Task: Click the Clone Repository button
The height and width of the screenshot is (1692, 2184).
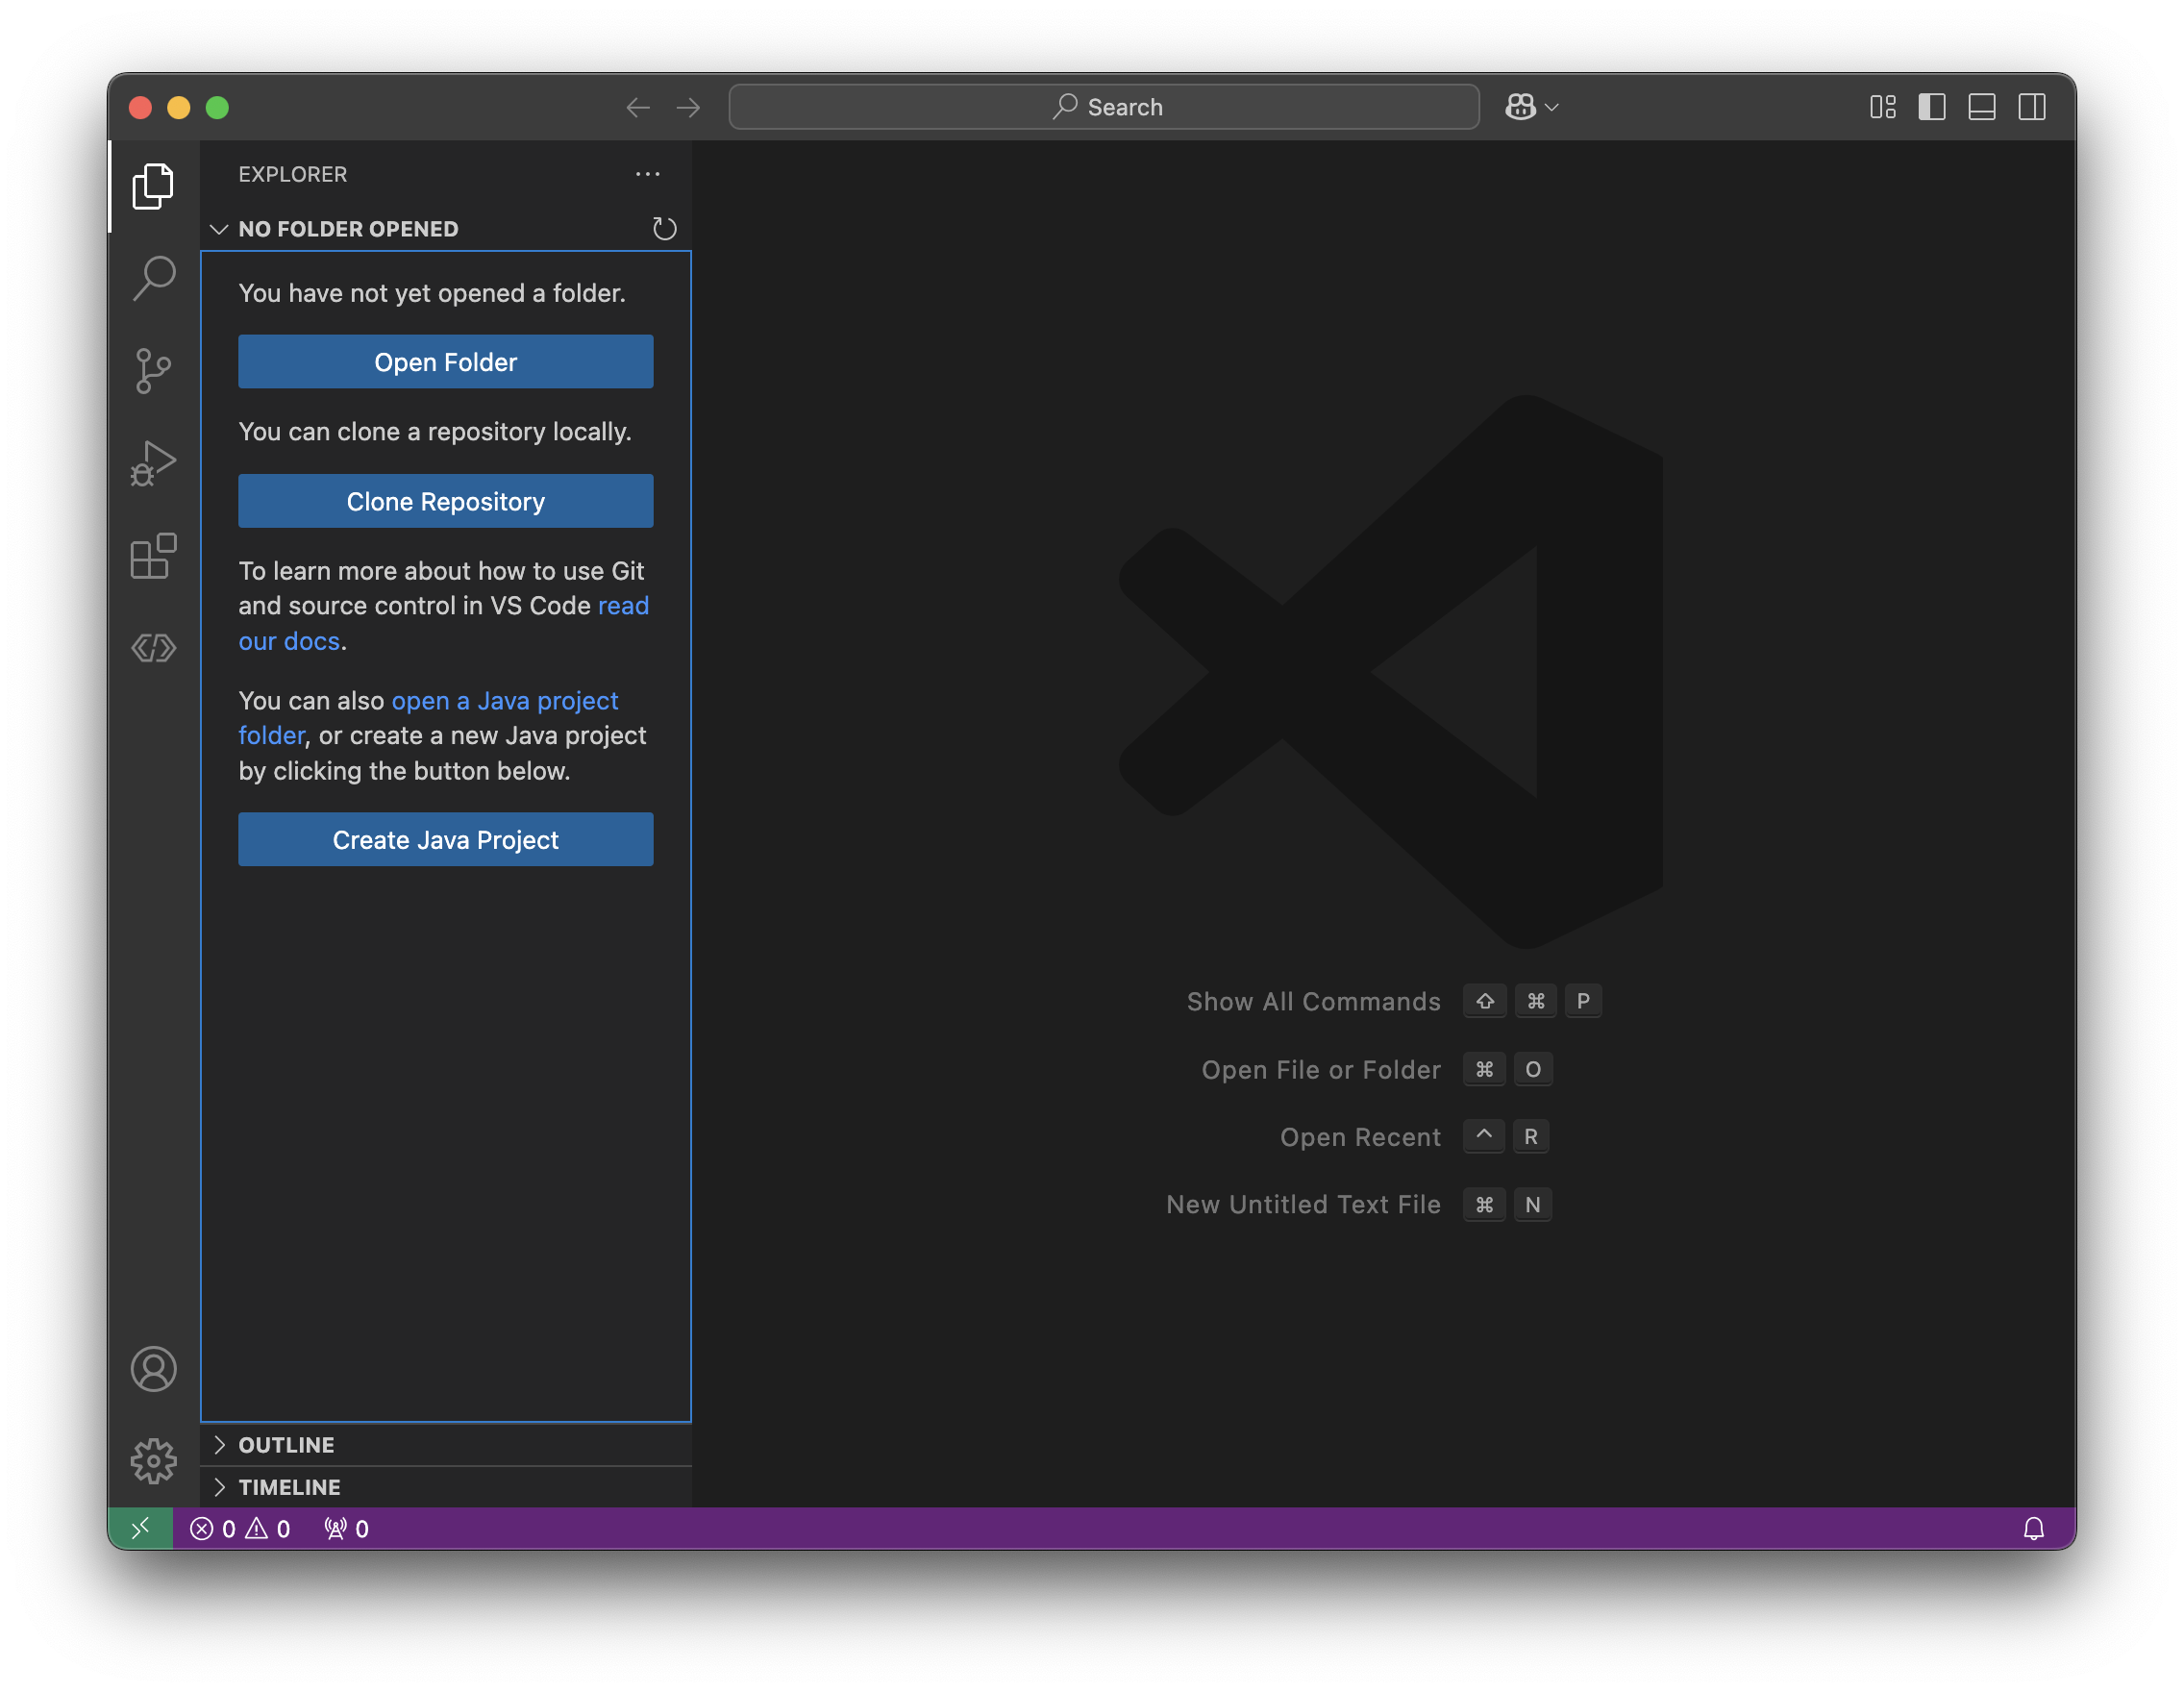Action: tap(445, 501)
